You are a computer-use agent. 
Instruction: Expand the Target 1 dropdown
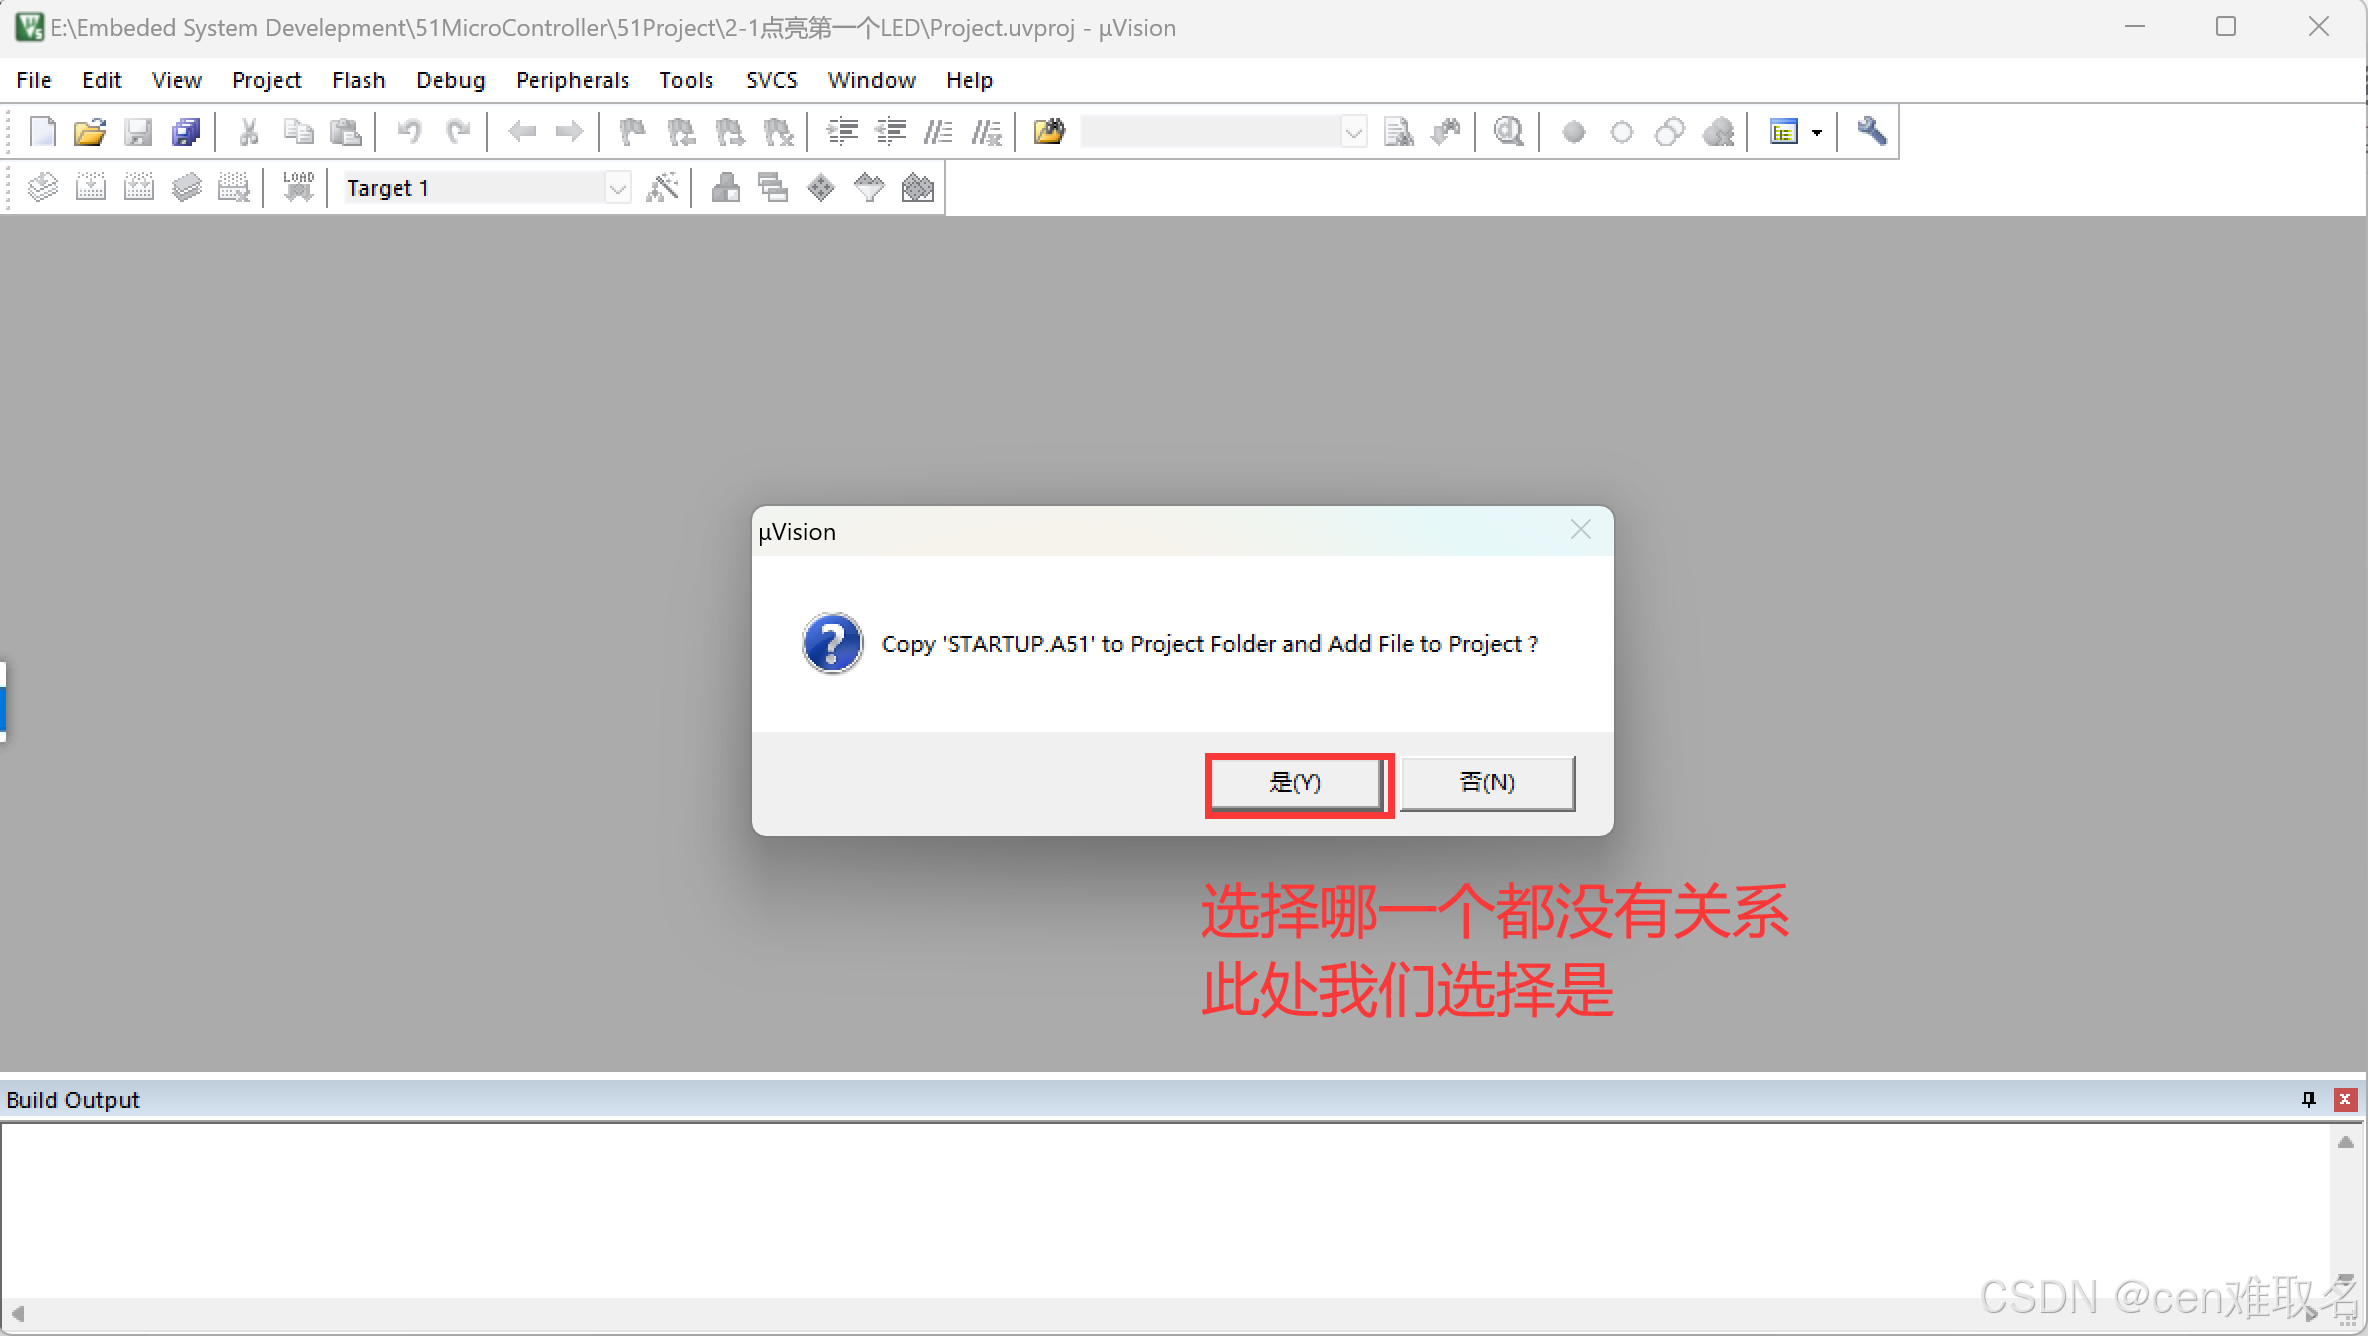pos(617,188)
